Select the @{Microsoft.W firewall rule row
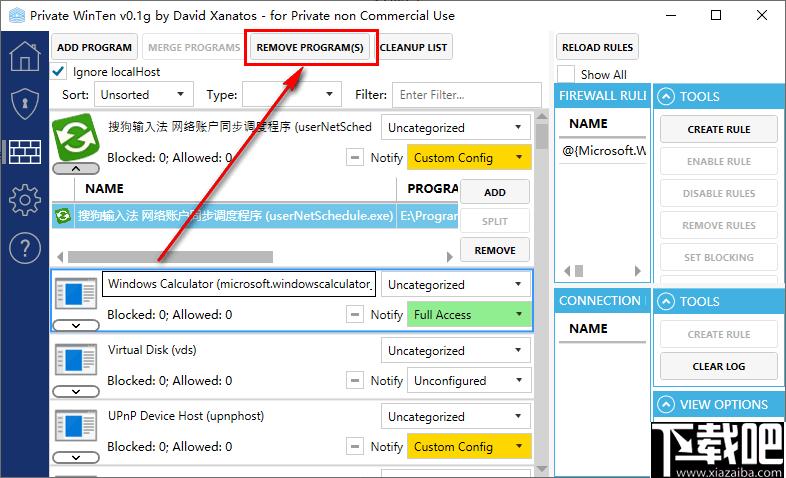 [603, 150]
